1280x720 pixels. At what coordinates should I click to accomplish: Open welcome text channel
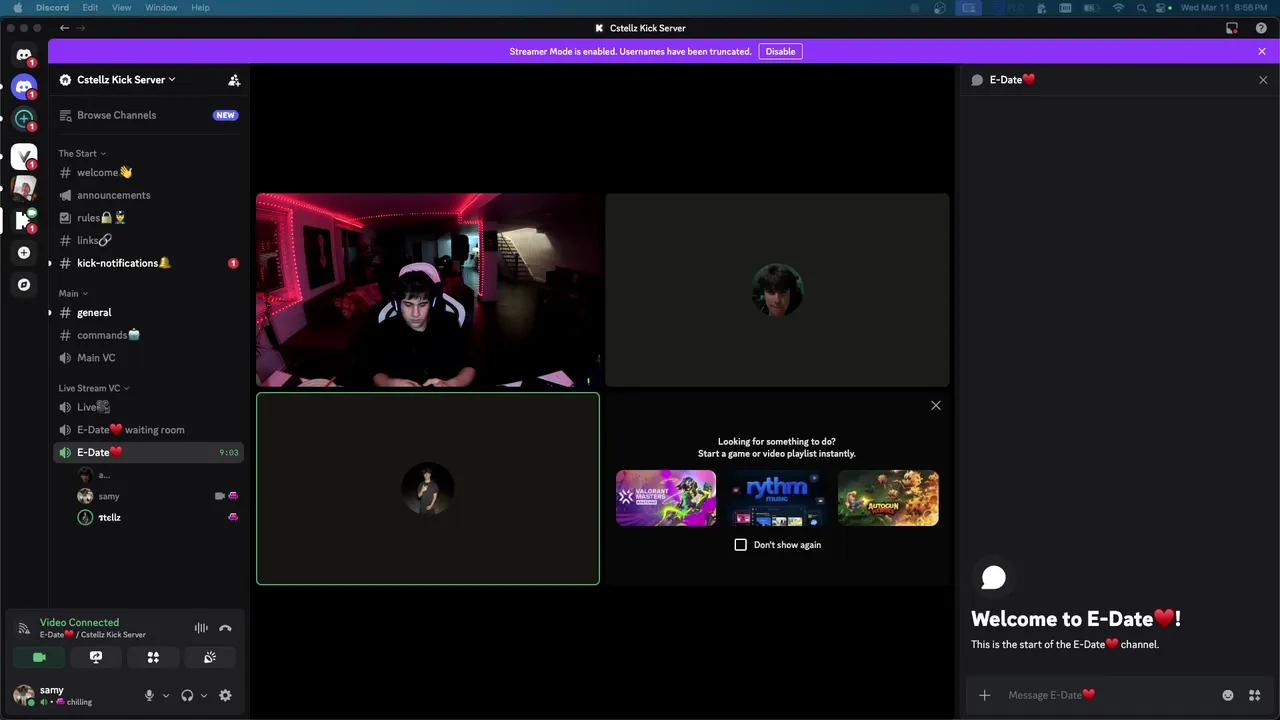tap(147, 173)
